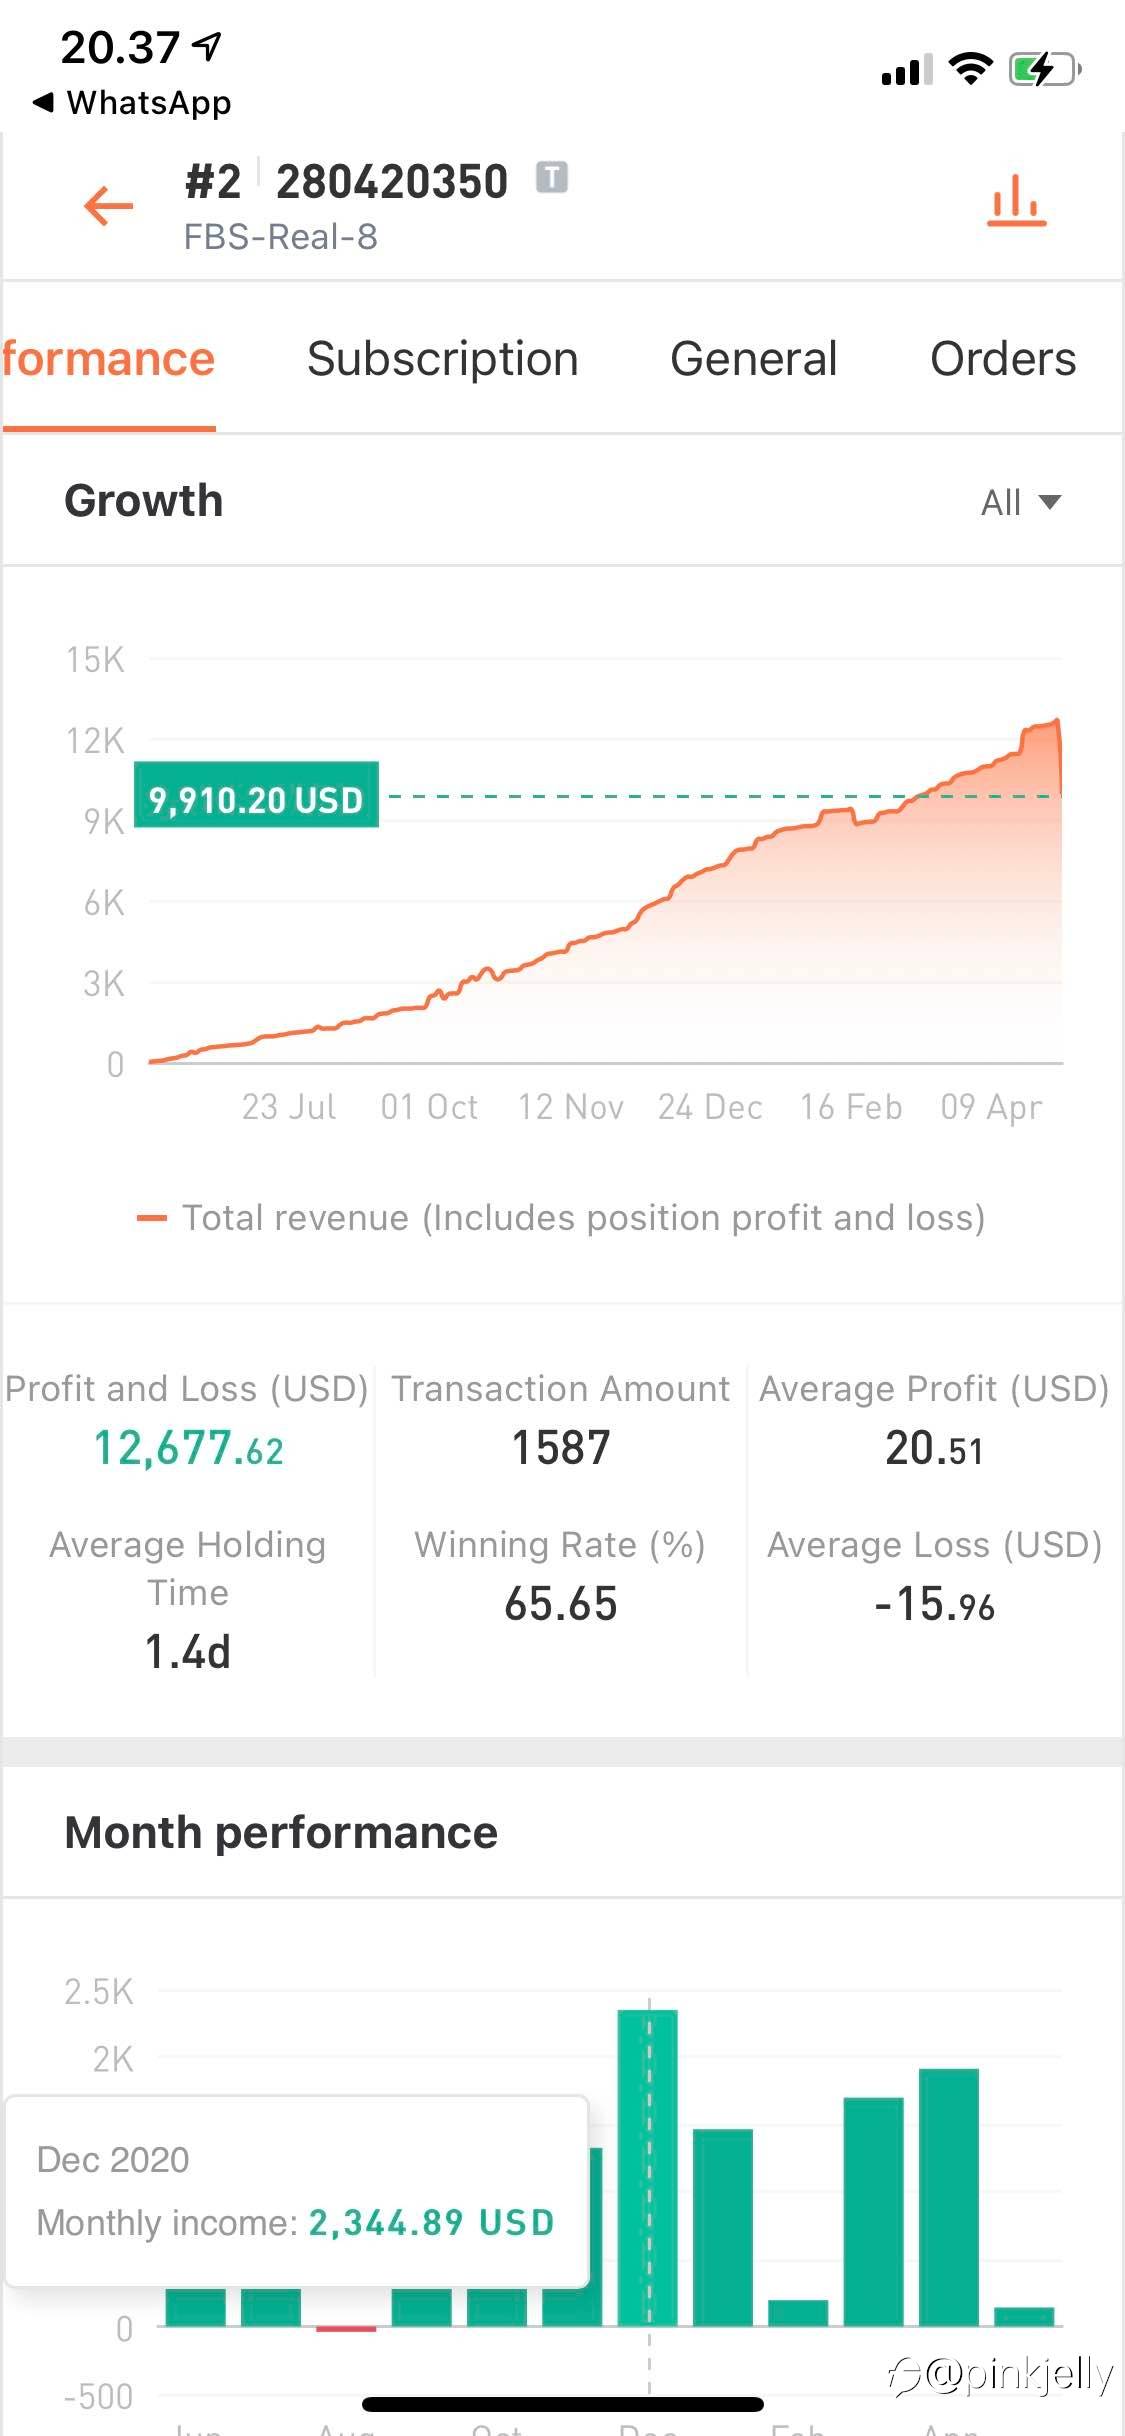
Task: Tap the Profit and Loss value 12,677.62
Action: click(x=188, y=1448)
